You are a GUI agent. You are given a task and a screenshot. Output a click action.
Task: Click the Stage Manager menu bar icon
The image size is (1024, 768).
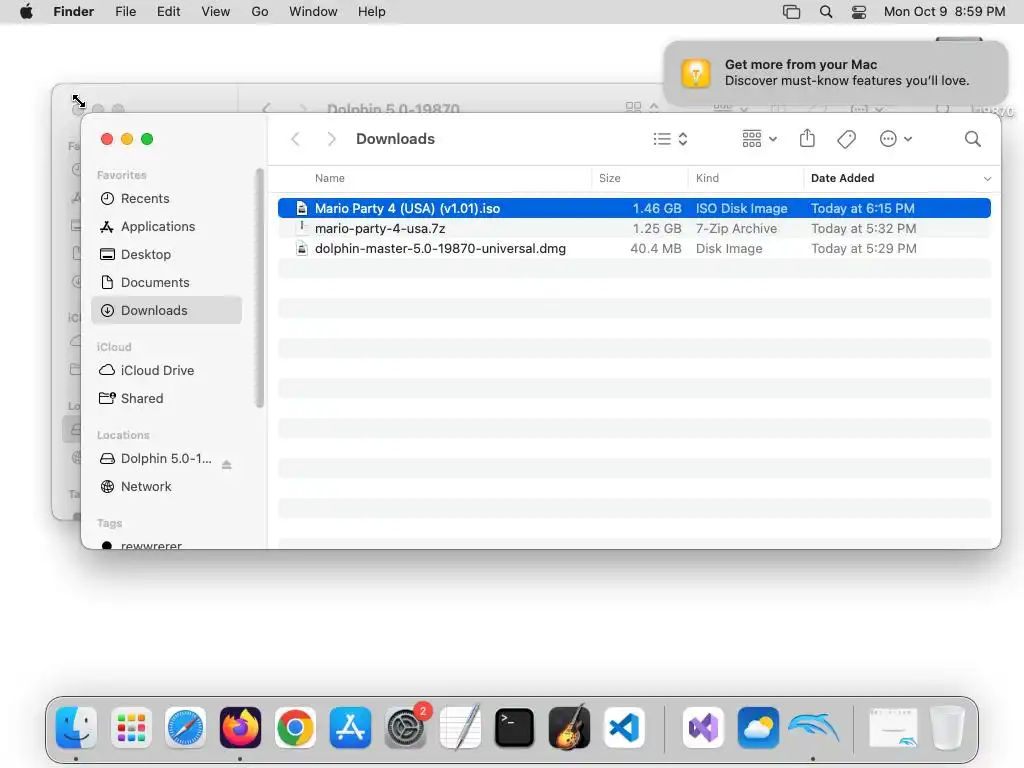[792, 12]
